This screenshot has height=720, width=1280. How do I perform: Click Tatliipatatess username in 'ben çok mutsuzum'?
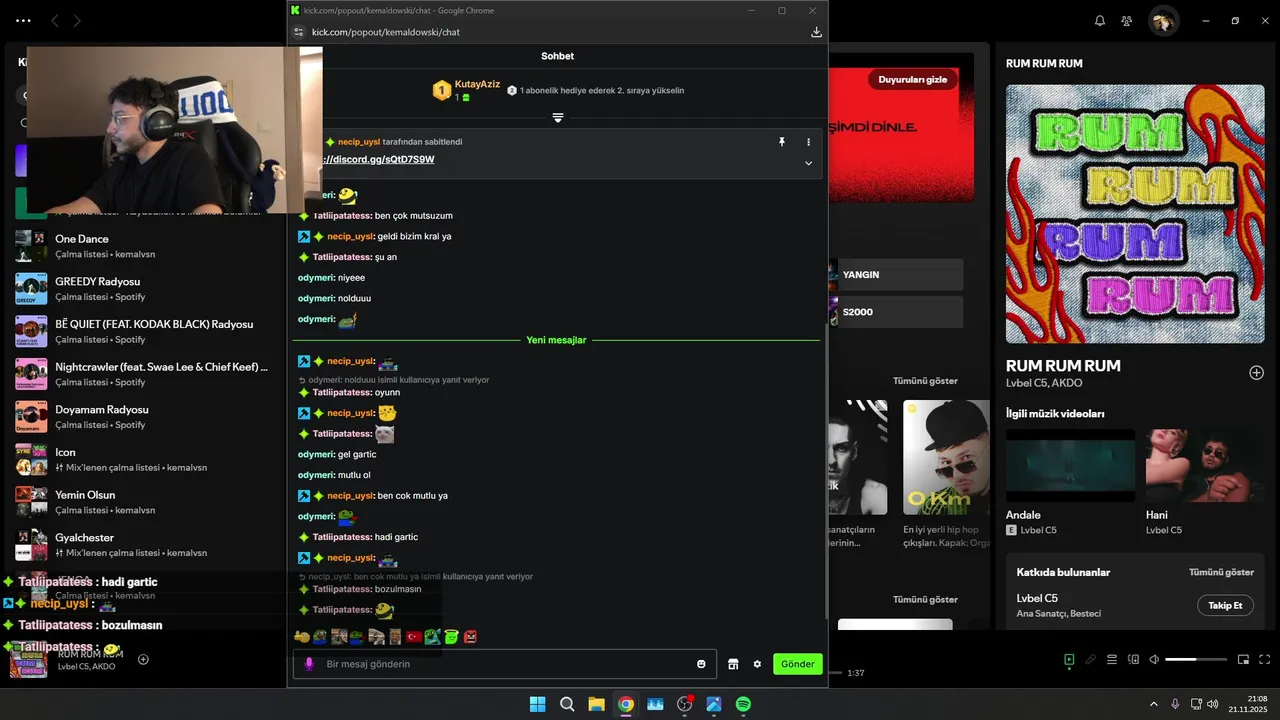342,216
